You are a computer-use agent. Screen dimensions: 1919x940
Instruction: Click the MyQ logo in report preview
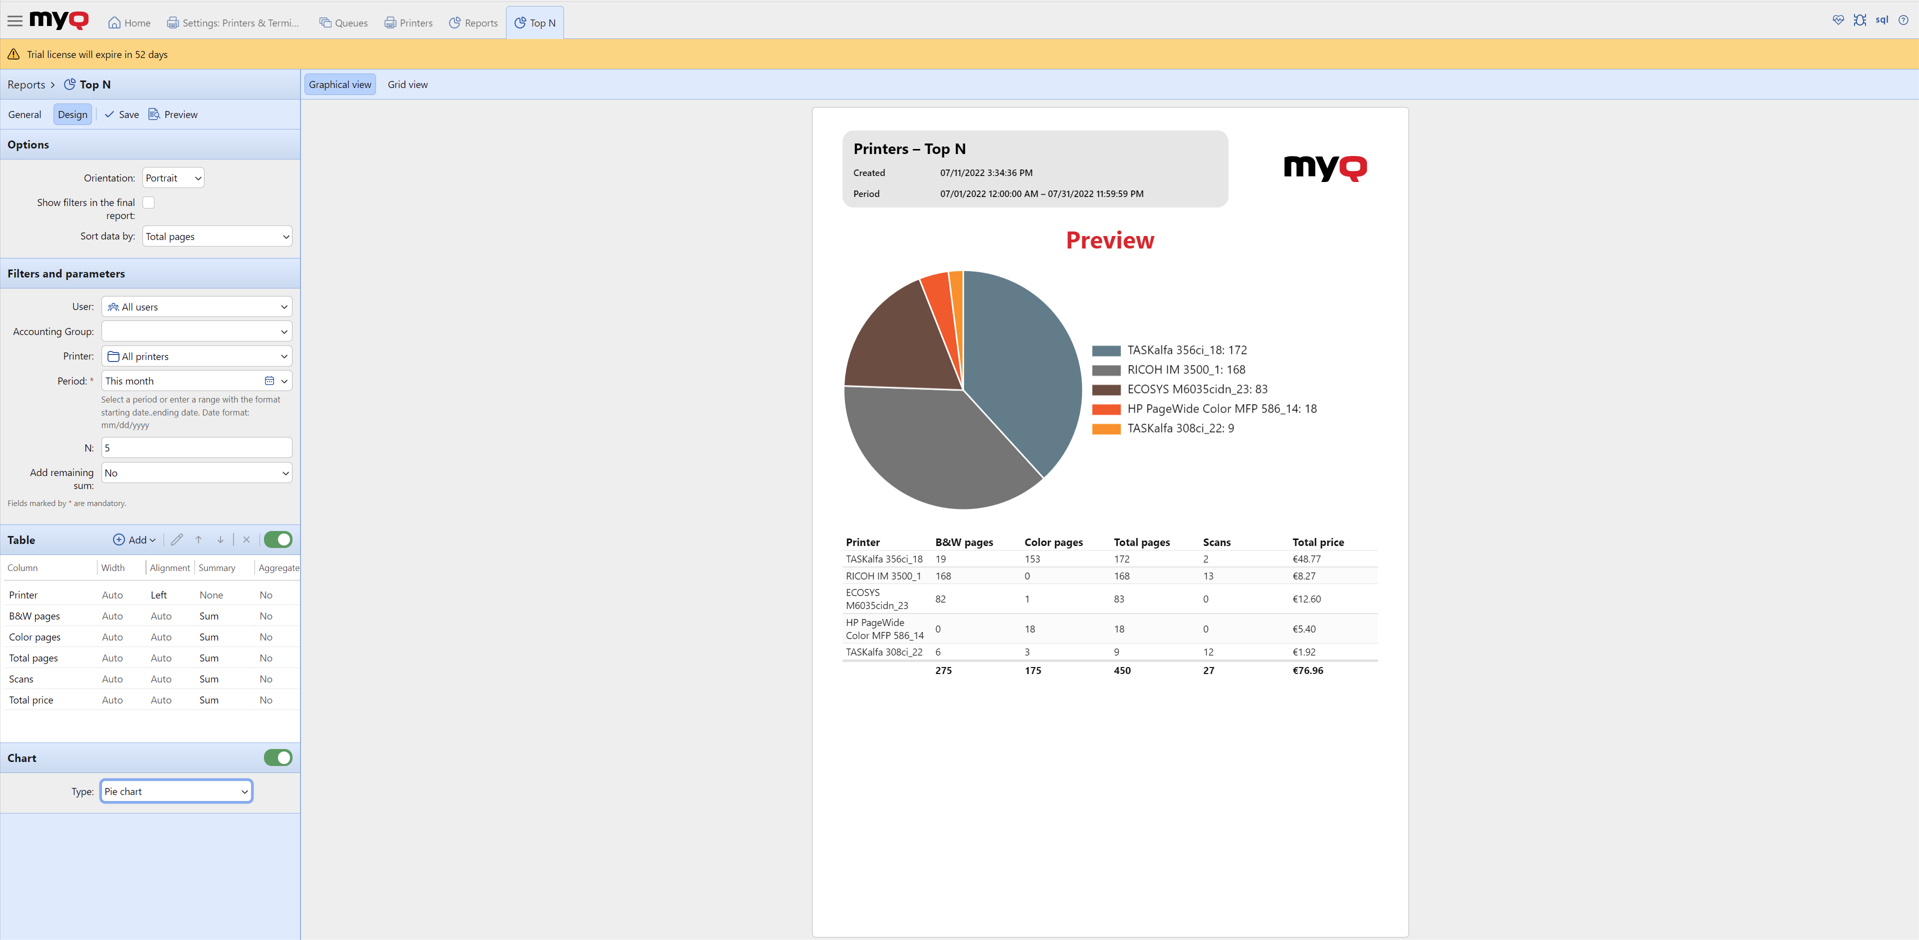[1325, 167]
